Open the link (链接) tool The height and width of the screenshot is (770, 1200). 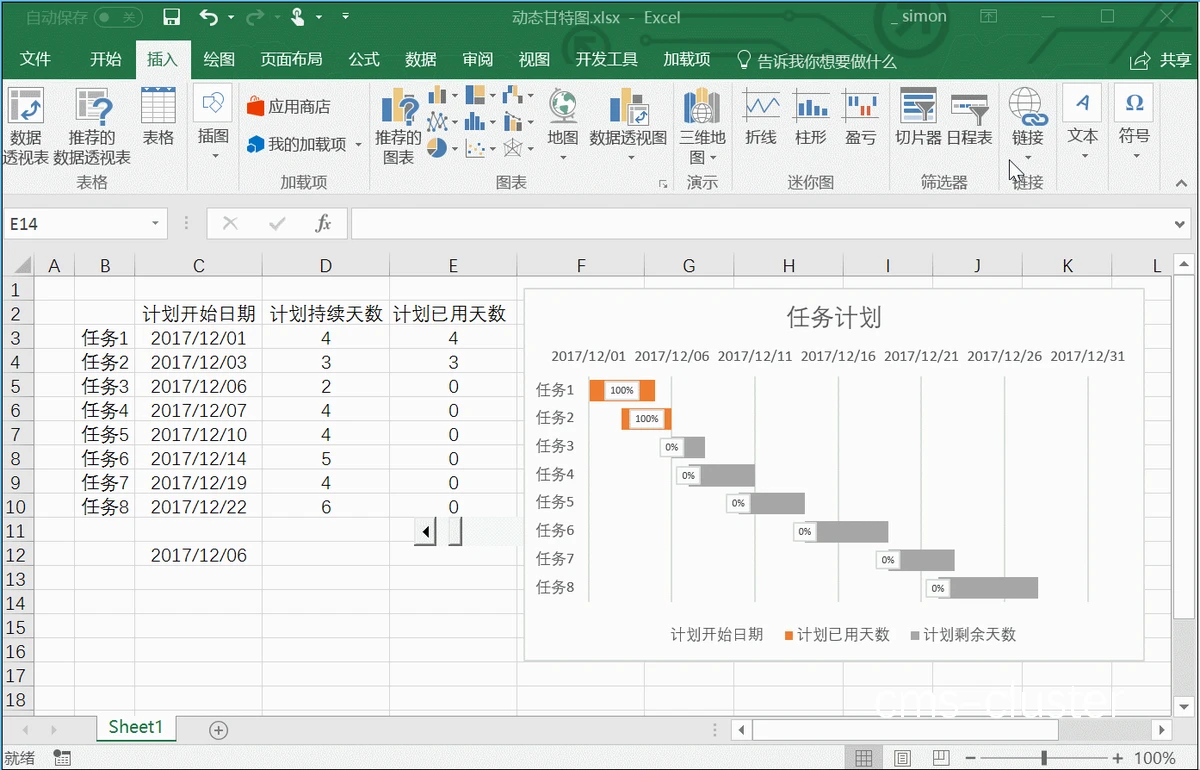[x=1028, y=124]
